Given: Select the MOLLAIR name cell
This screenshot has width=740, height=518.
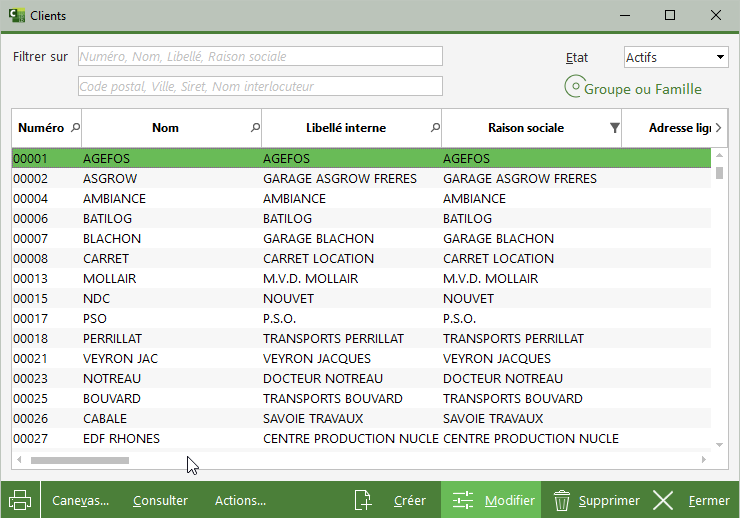Looking at the screenshot, I should pyautogui.click(x=109, y=278).
